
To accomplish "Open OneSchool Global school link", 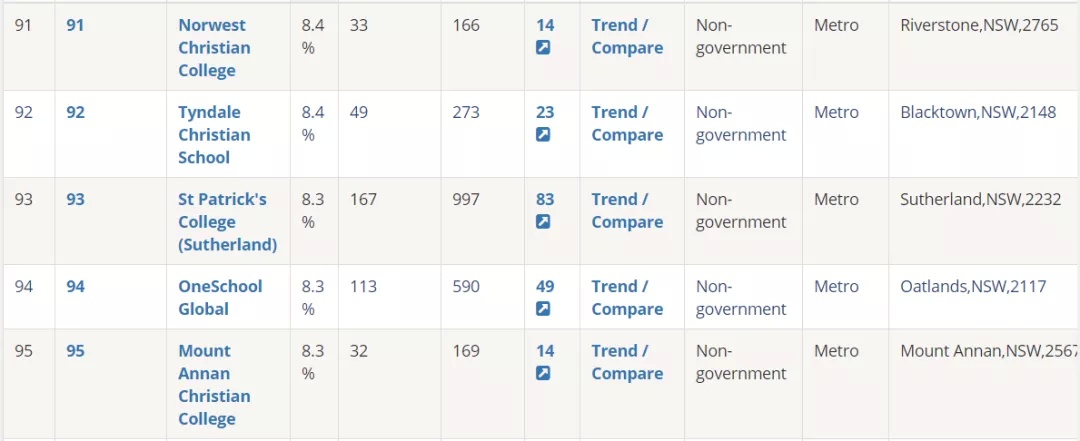I will click(x=220, y=298).
